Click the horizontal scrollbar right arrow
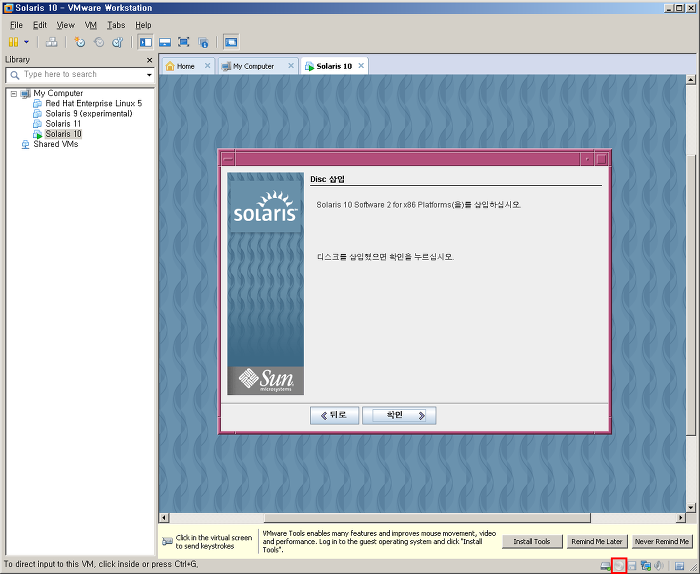 coord(680,518)
